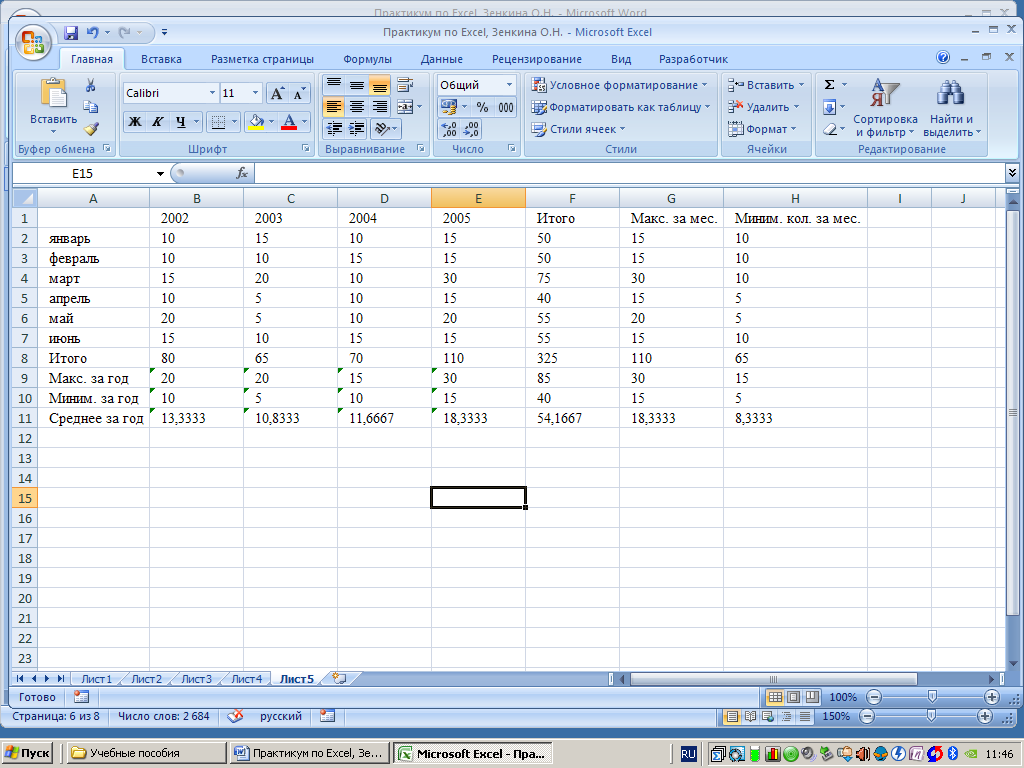Switch to the Данные ribbon tab
Screen dimensions: 1024x768
coord(441,59)
